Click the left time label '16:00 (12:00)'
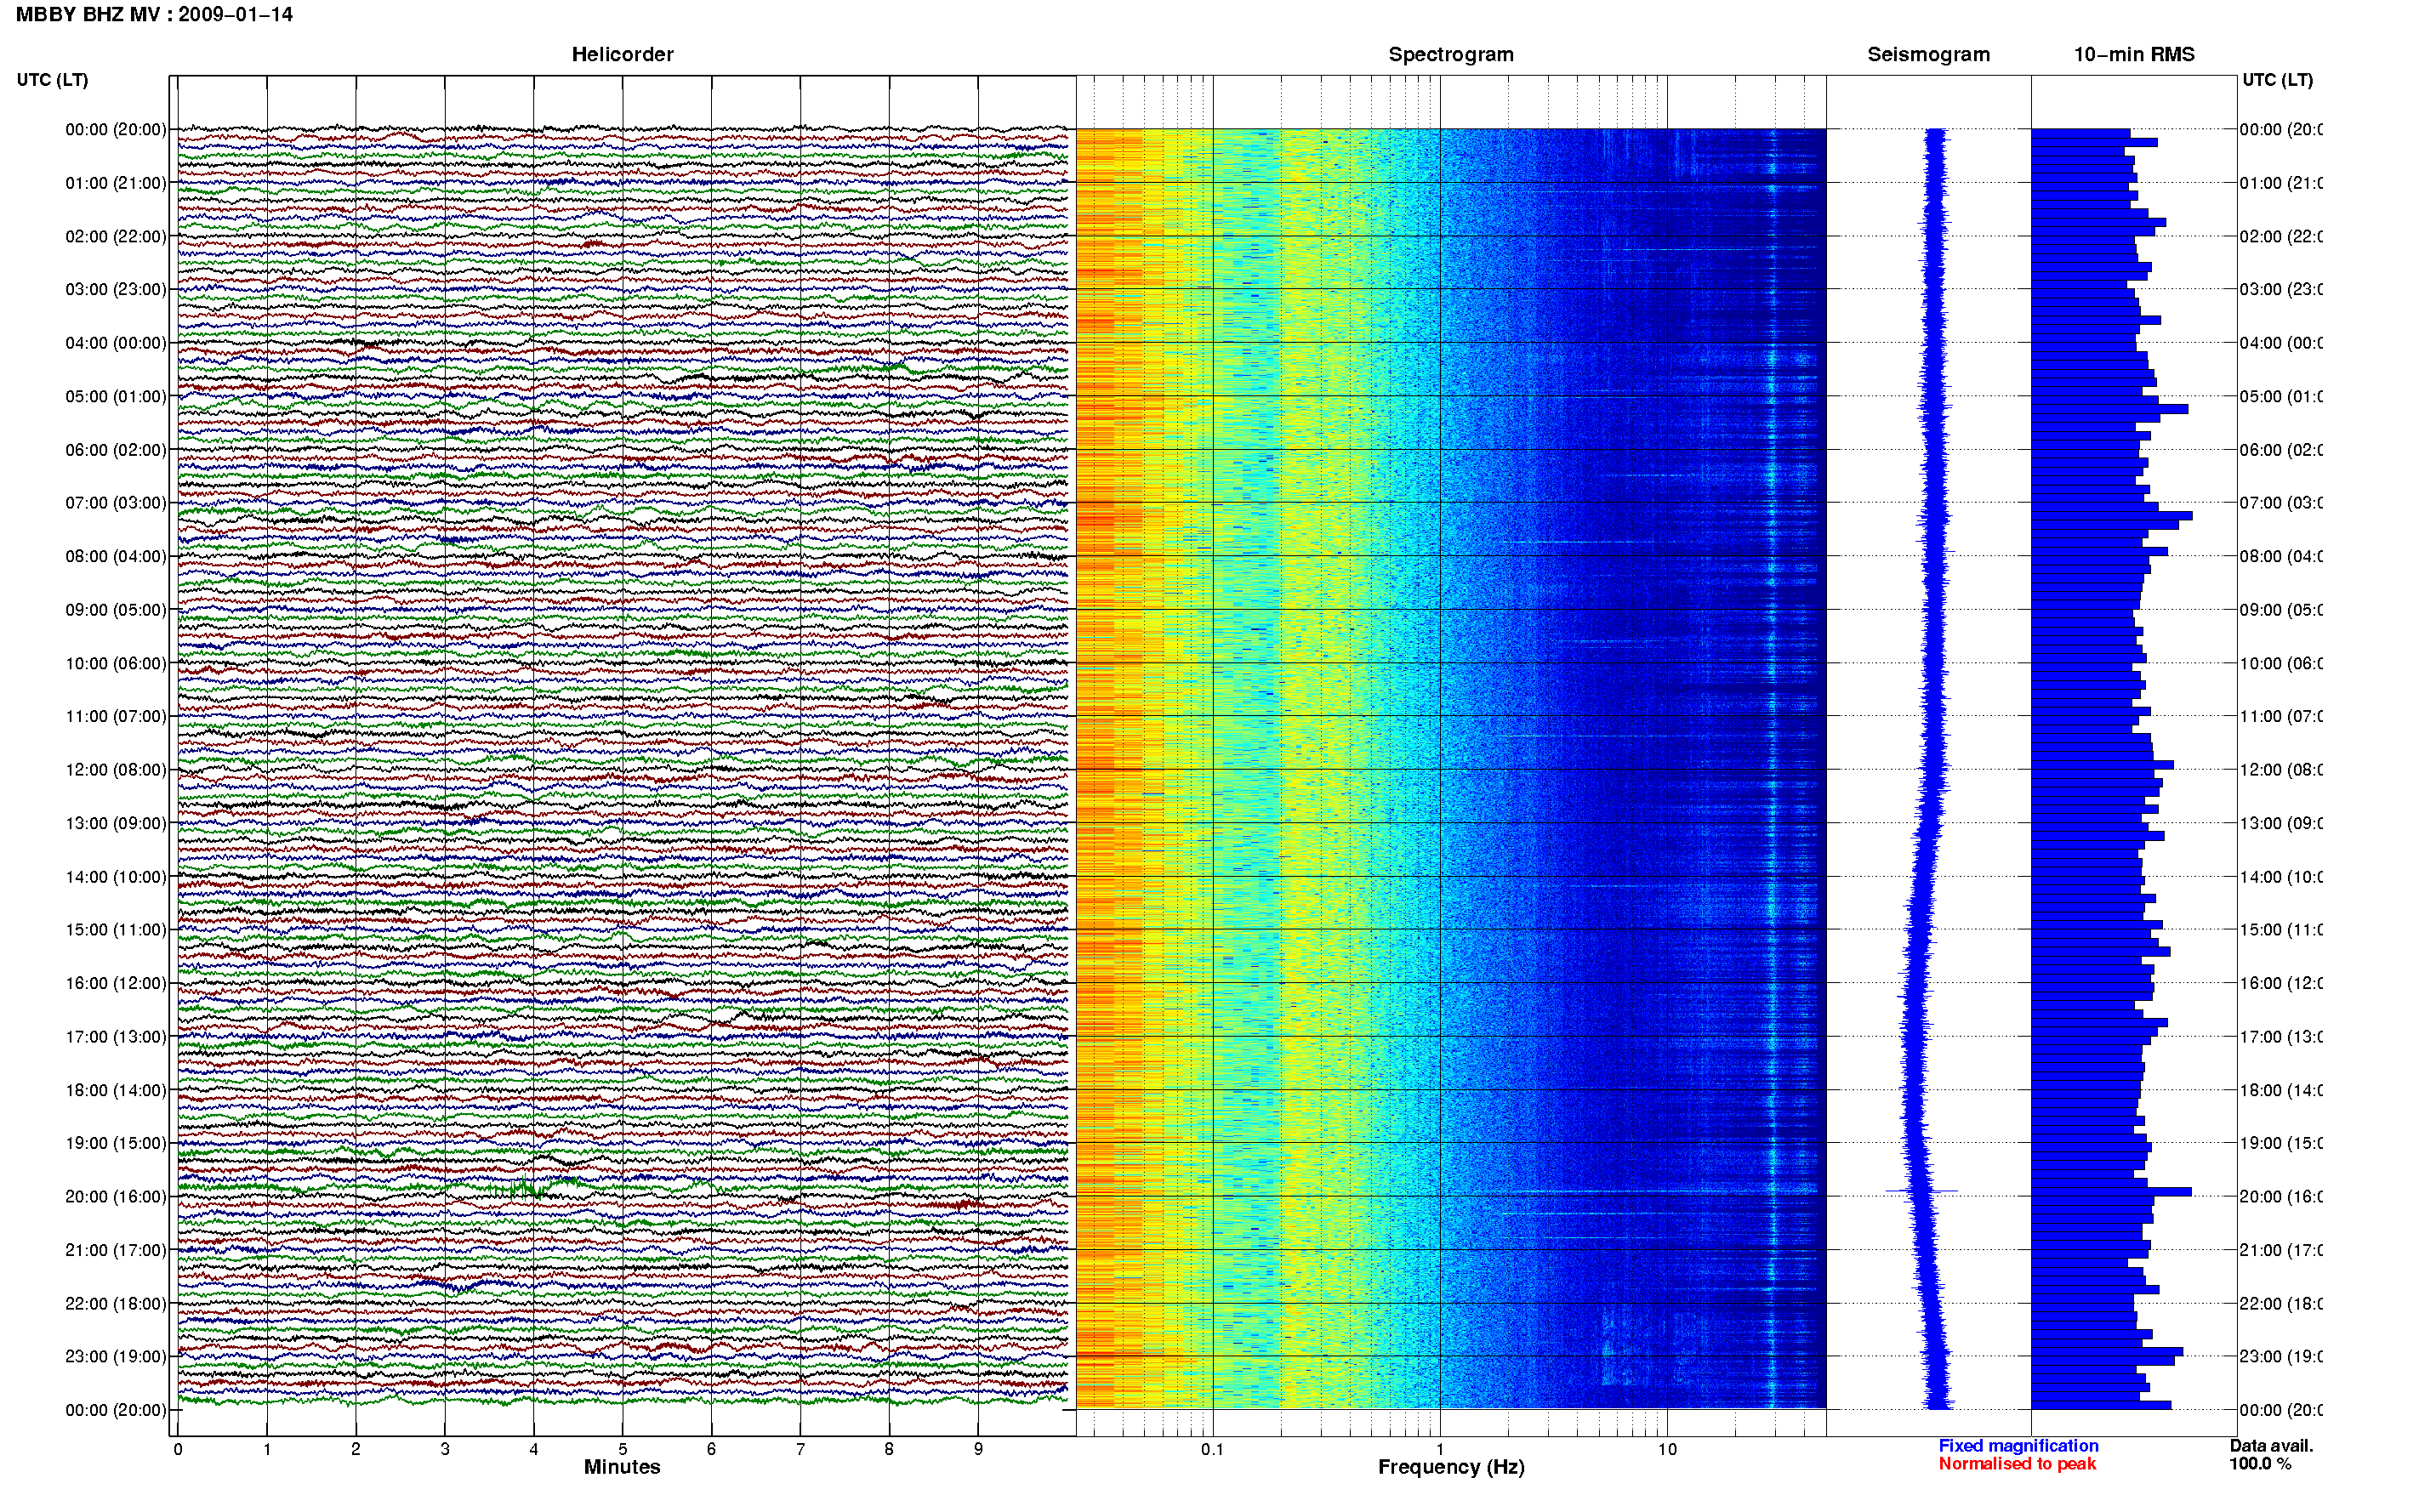Screen dimensions: 2419x1512 (116, 983)
